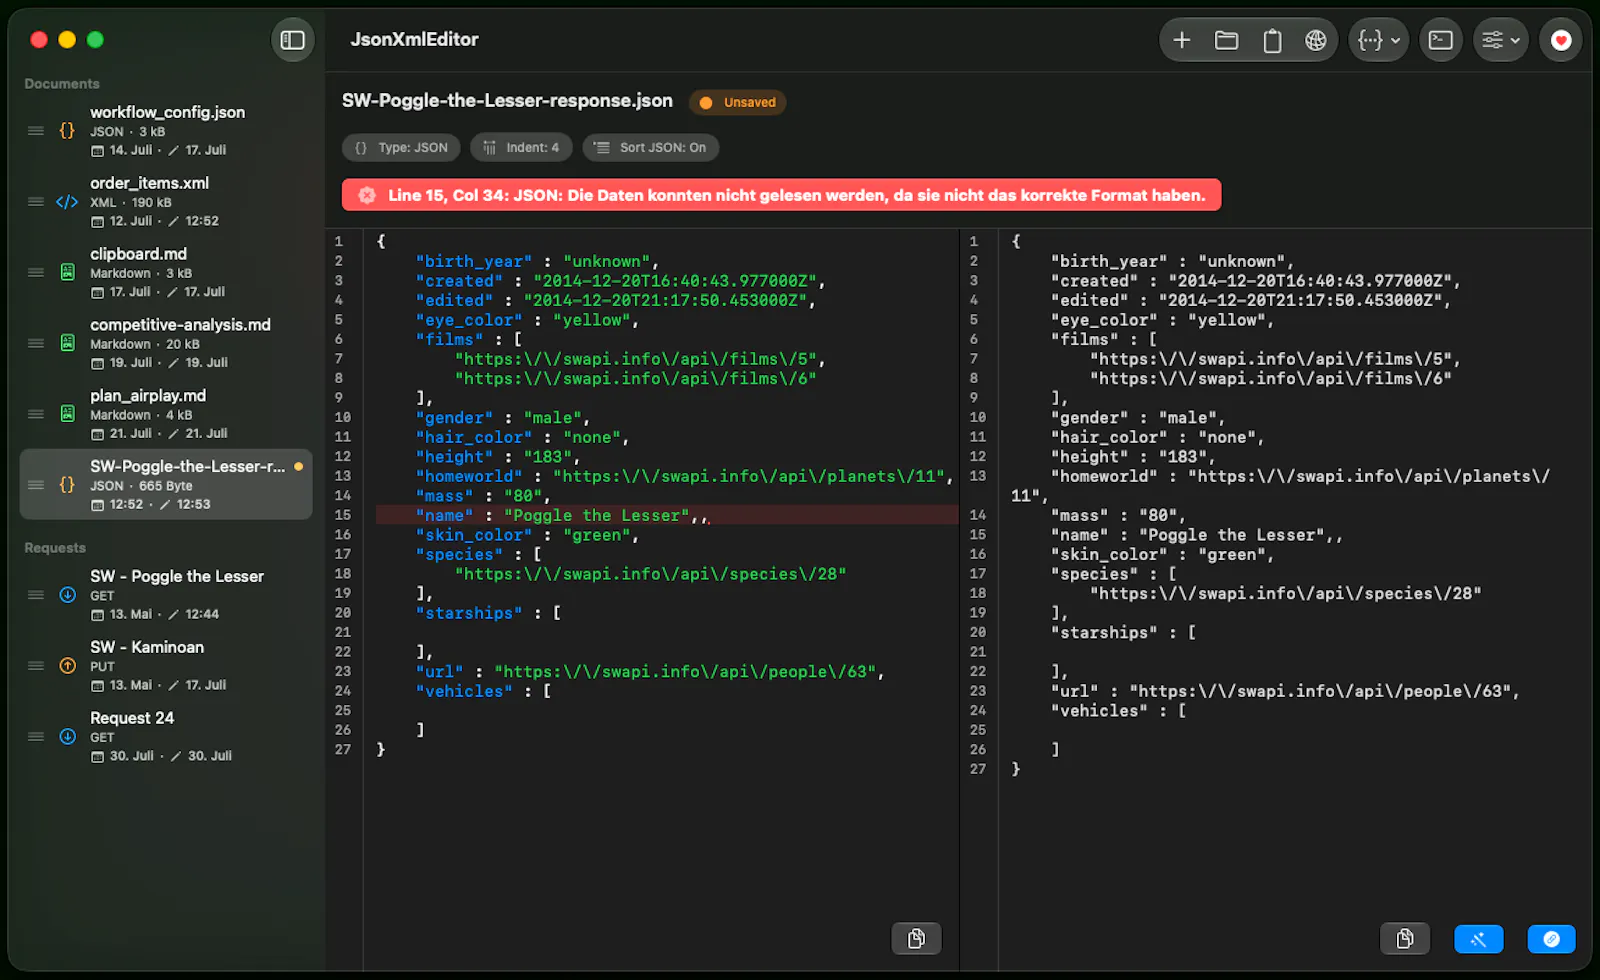Screen dimensions: 1600x980
Task: Open SW - Kaminoan request
Action: pos(166,666)
